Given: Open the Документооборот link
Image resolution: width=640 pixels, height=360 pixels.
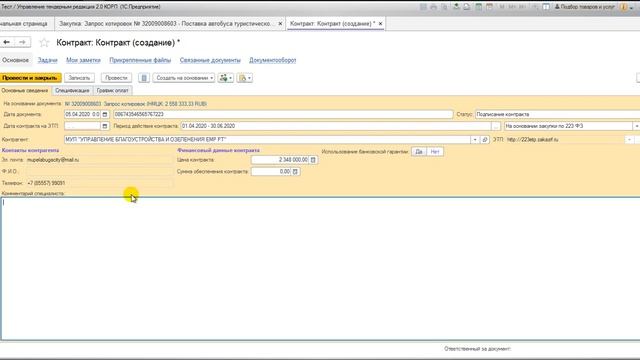Looking at the screenshot, I should pyautogui.click(x=273, y=60).
